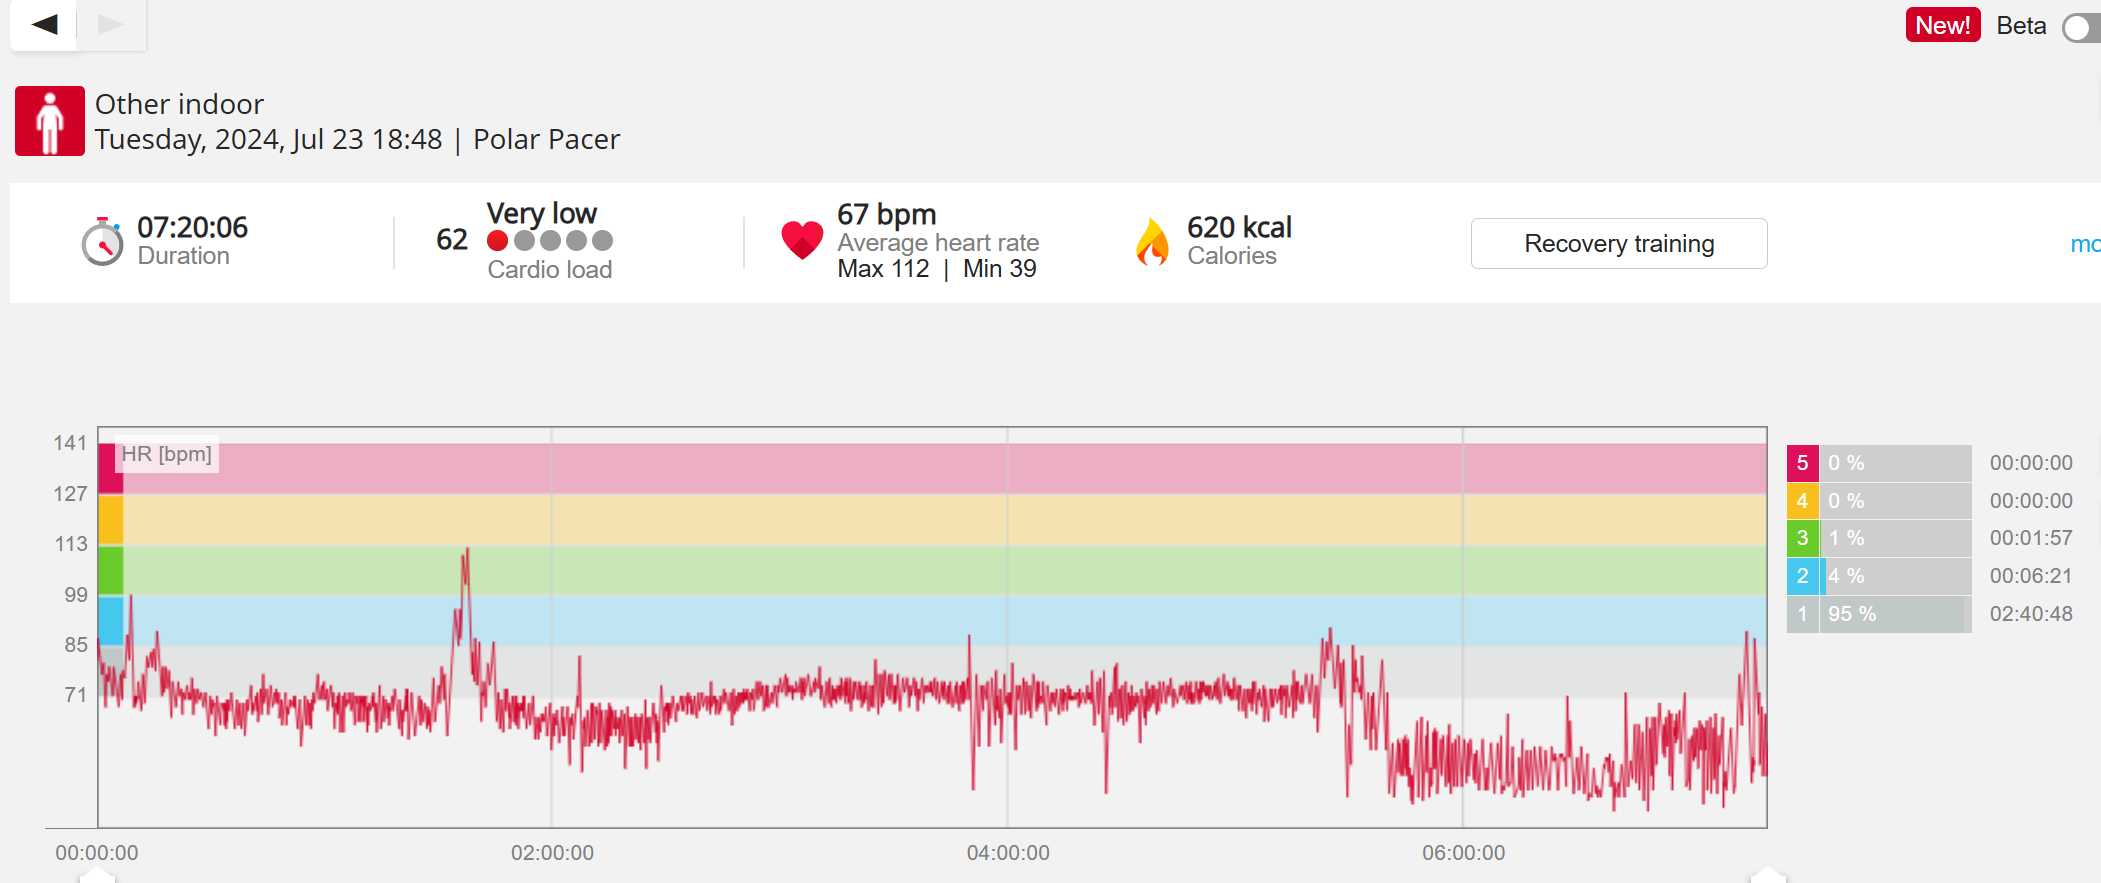The width and height of the screenshot is (2101, 883).
Task: Toggle the Beta switch on
Action: click(2082, 27)
